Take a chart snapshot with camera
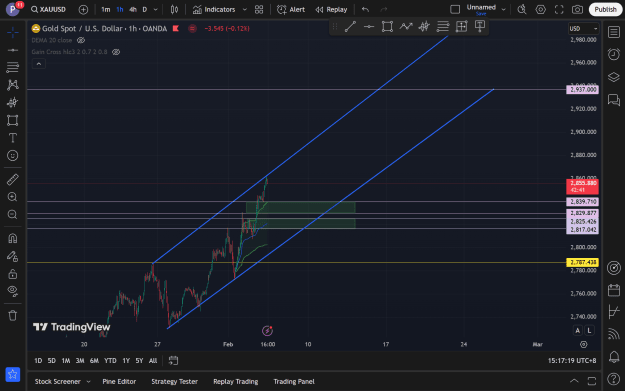 (x=577, y=10)
